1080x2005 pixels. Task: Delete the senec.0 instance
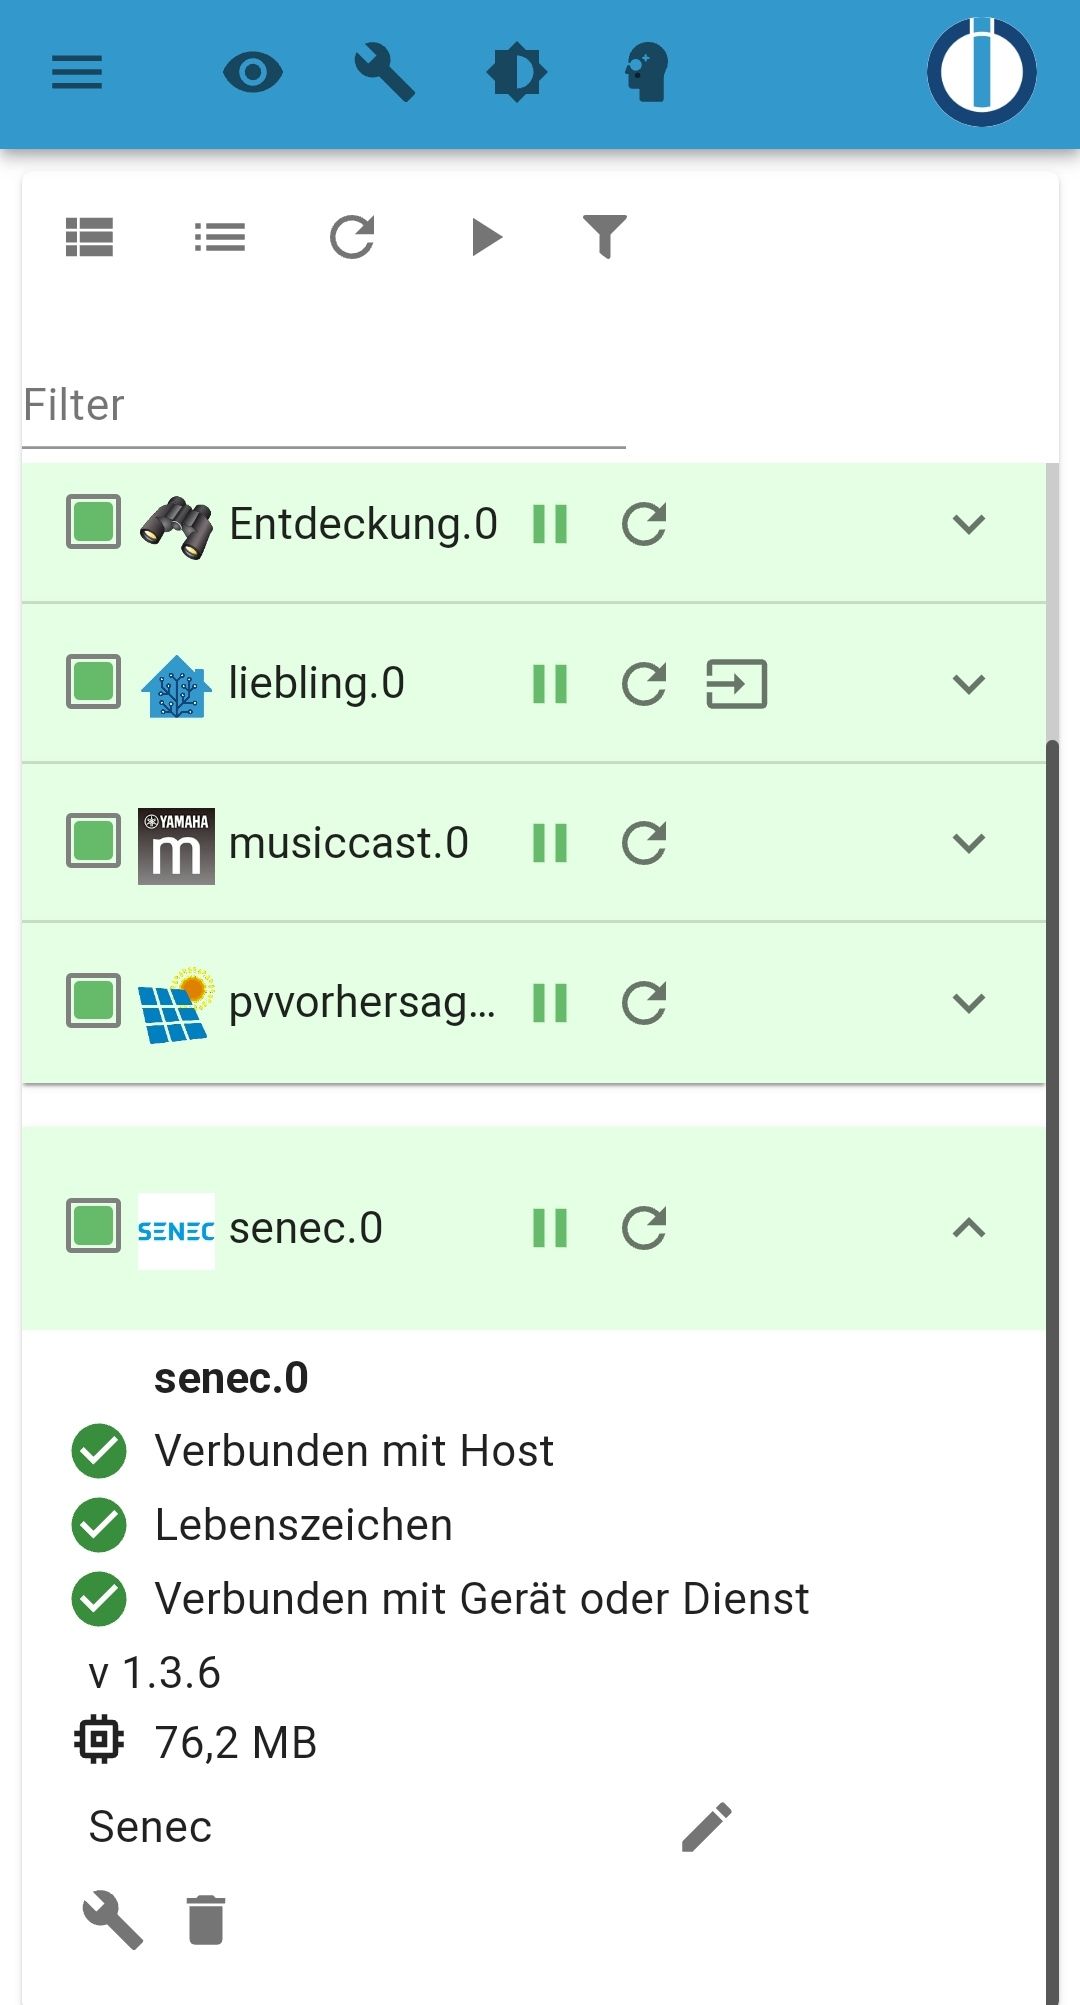206,1920
